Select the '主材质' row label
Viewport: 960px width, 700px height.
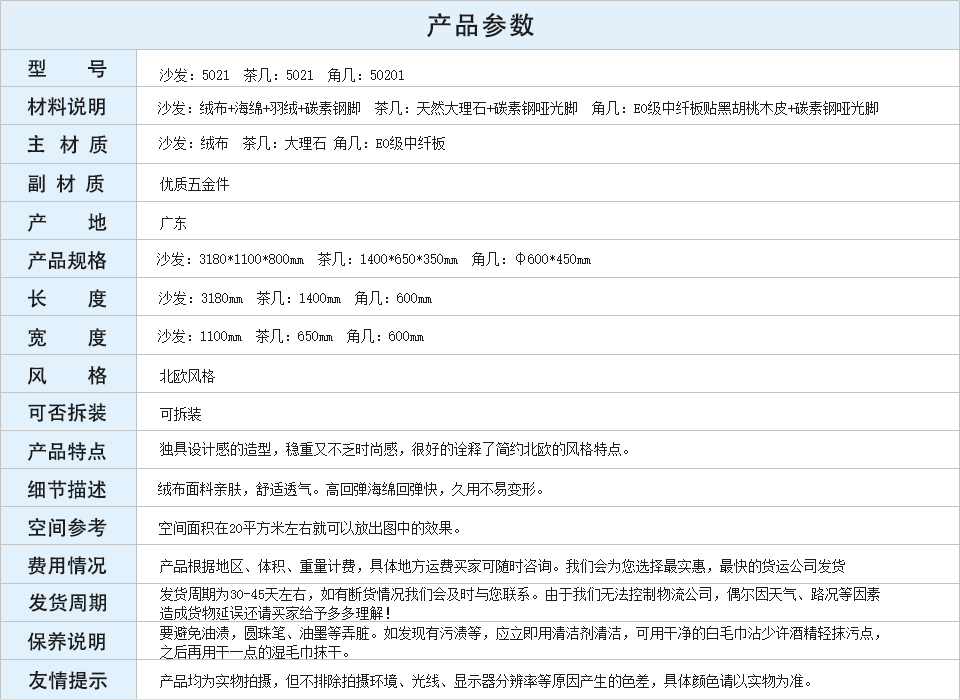click(67, 145)
